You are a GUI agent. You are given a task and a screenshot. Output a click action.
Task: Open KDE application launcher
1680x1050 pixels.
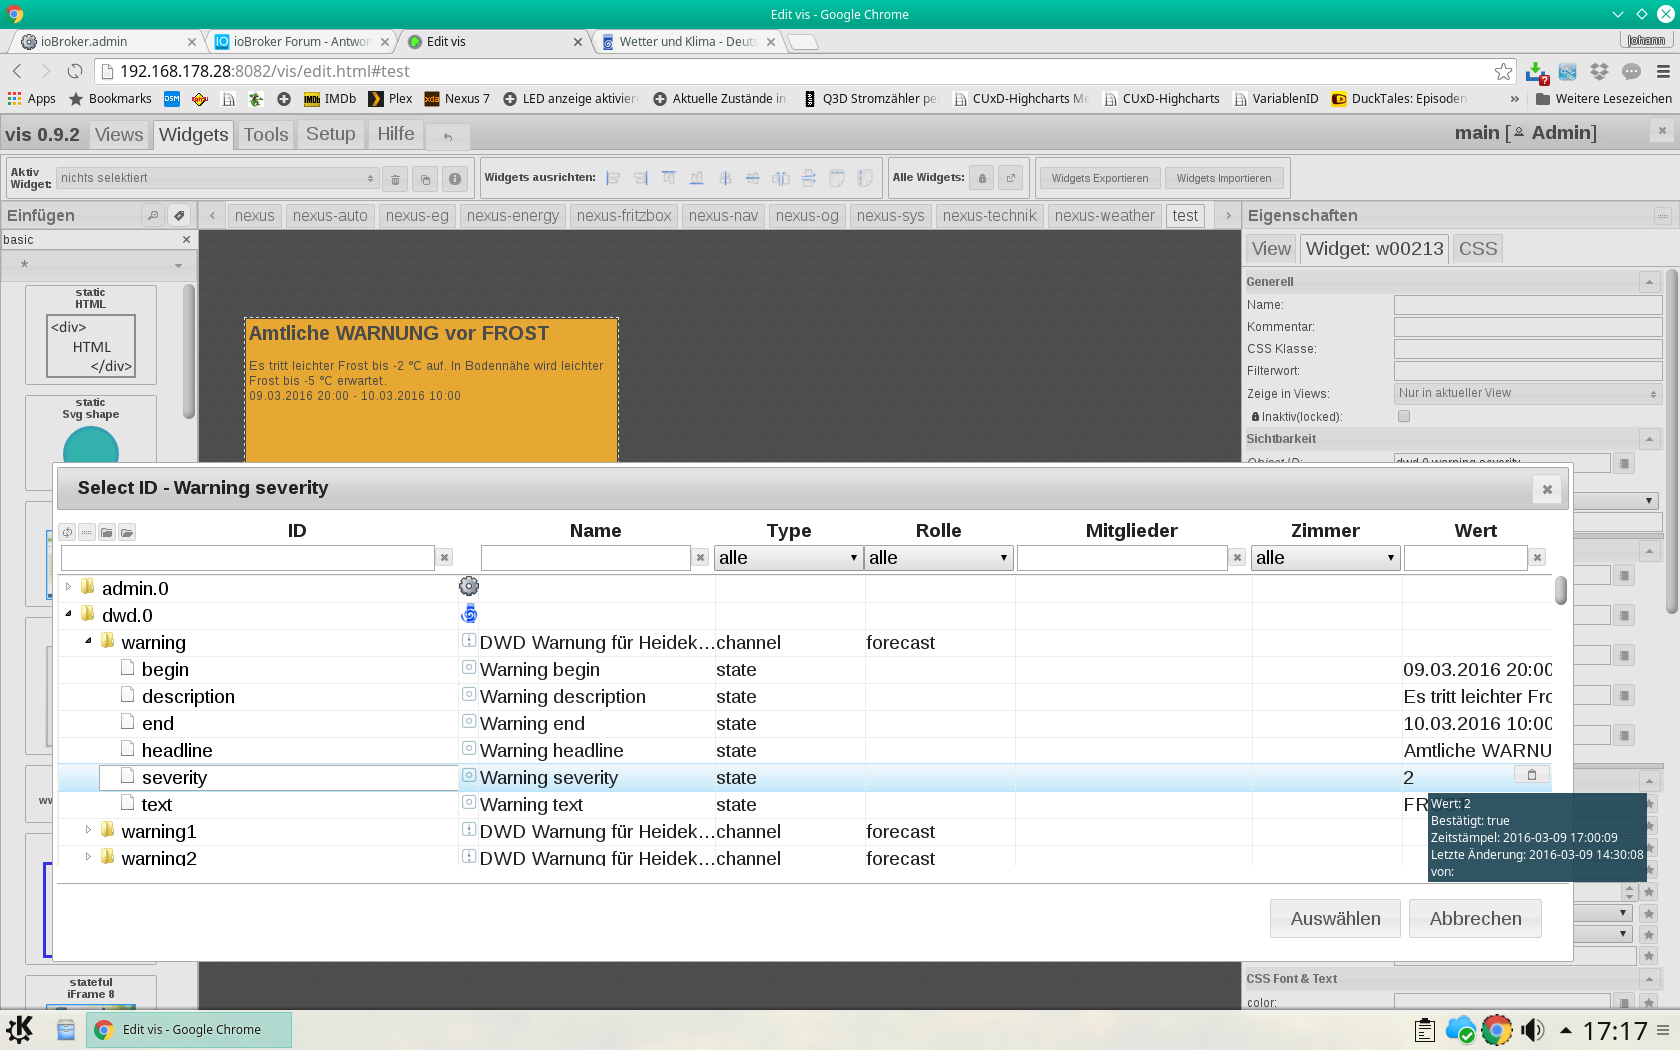click(20, 1029)
